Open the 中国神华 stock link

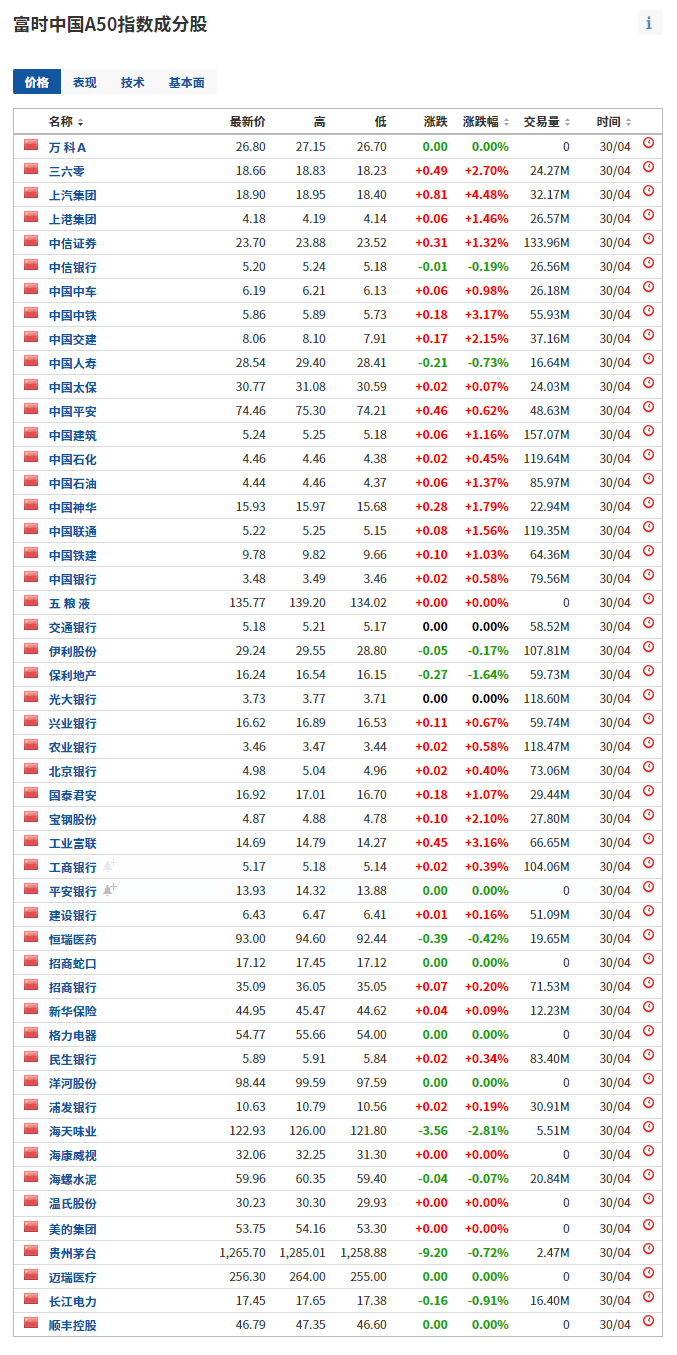point(73,507)
